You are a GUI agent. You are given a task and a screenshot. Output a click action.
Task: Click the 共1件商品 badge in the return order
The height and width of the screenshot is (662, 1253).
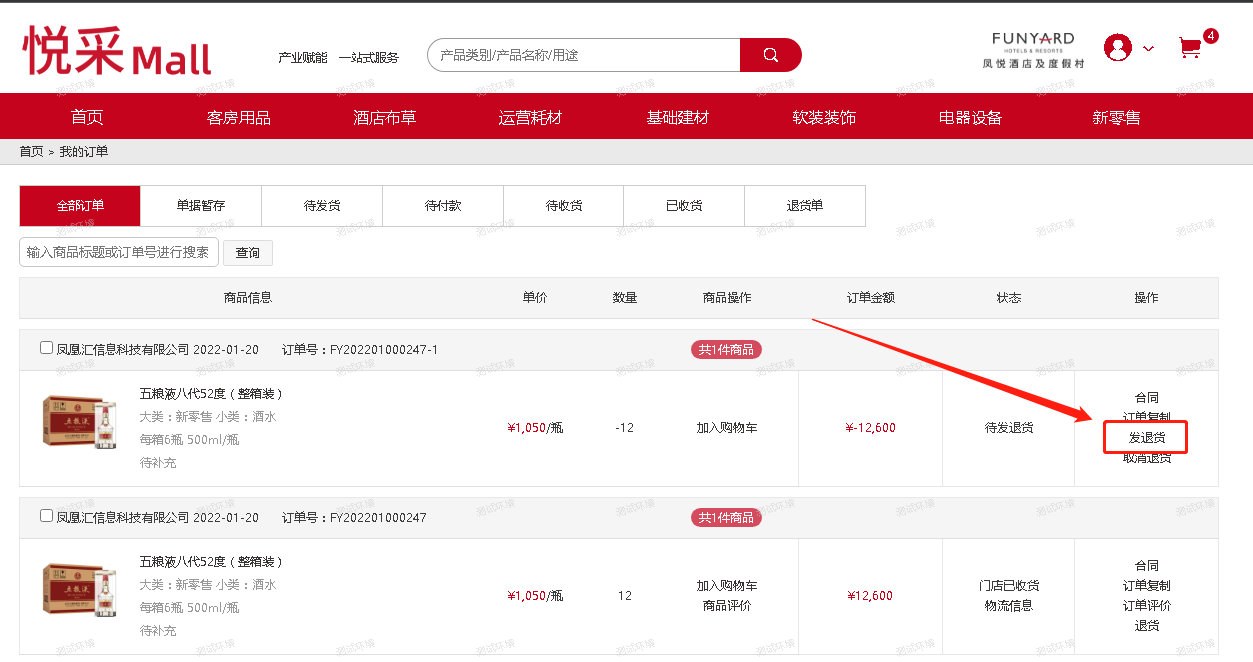[726, 350]
